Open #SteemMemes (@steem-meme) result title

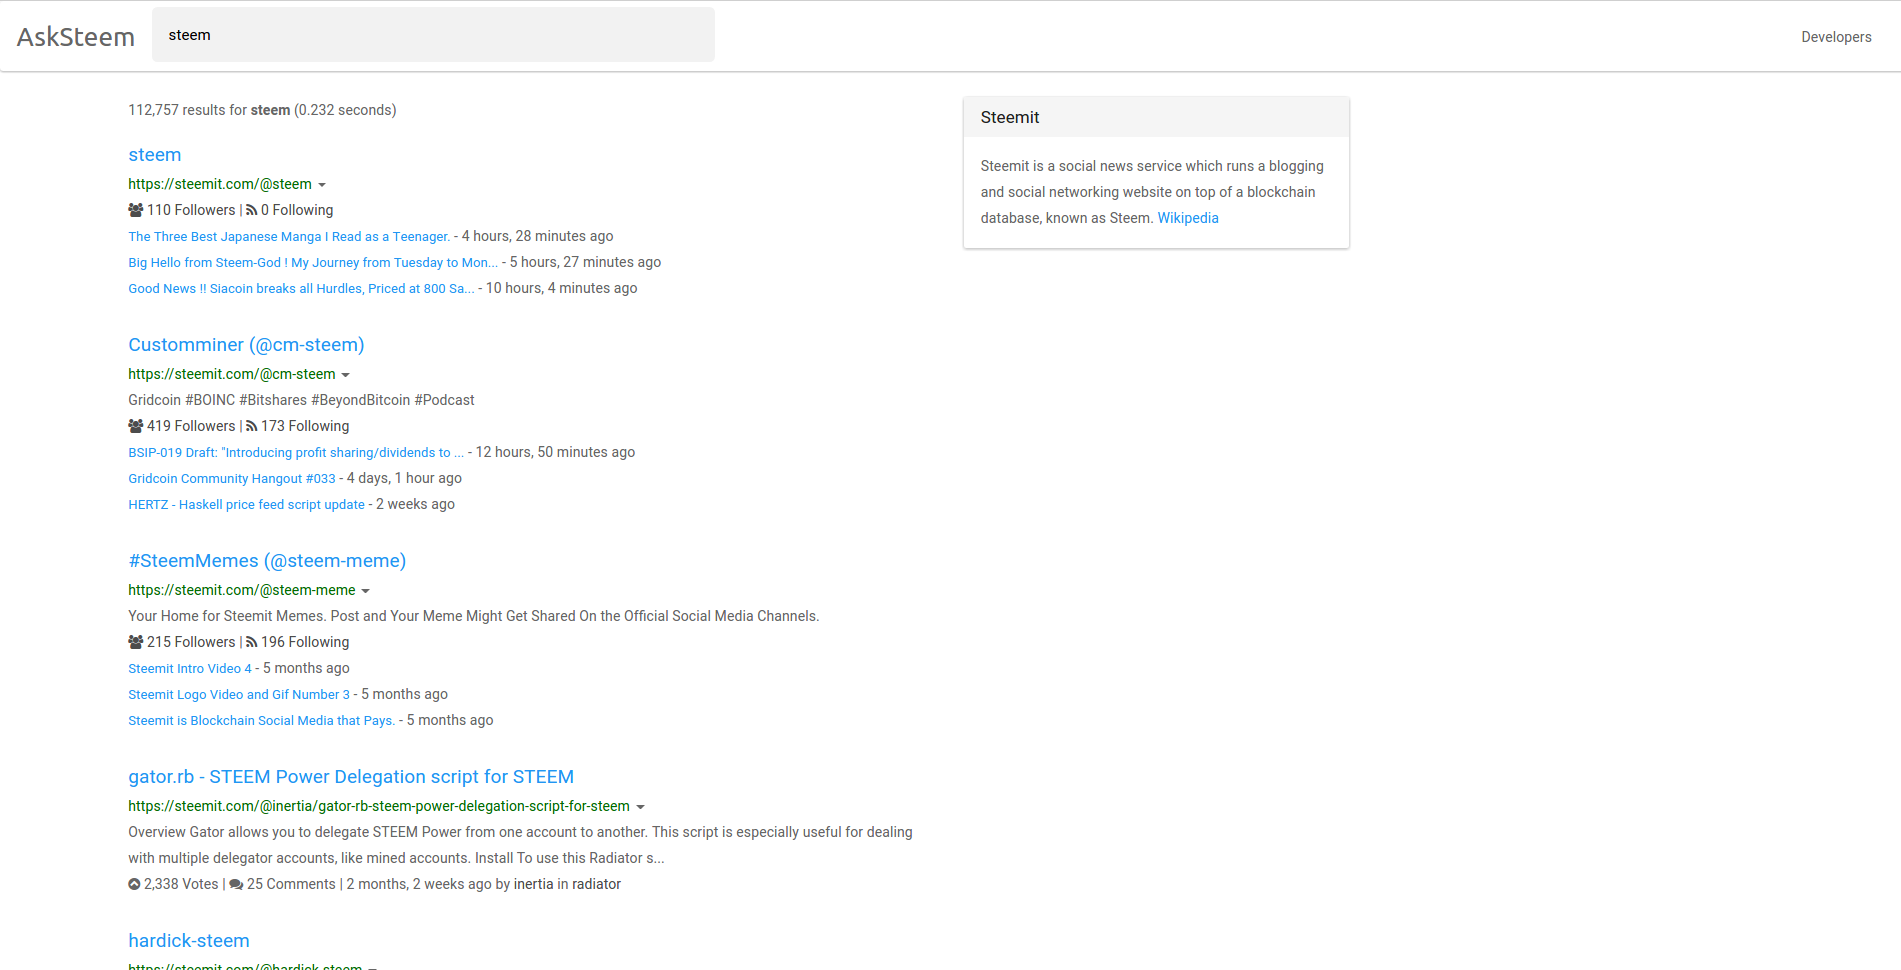(267, 561)
